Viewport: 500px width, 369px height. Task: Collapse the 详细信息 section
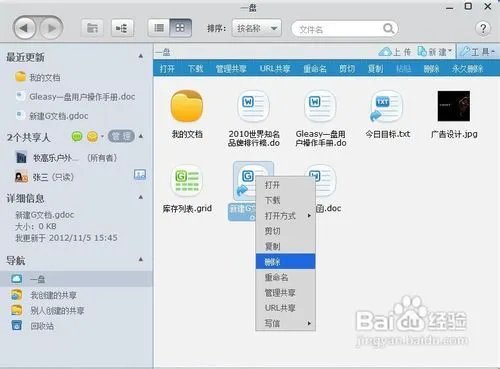click(141, 198)
